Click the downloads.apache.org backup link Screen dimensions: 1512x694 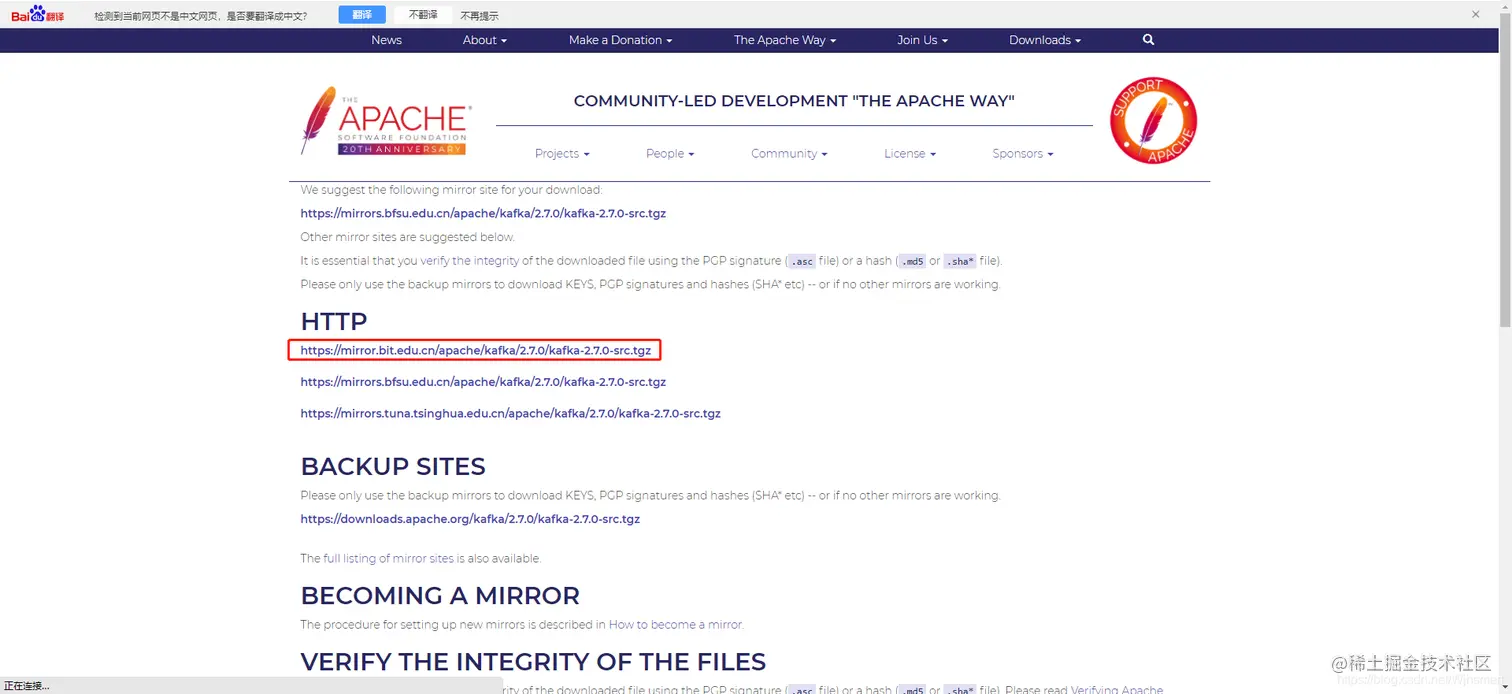click(x=470, y=519)
